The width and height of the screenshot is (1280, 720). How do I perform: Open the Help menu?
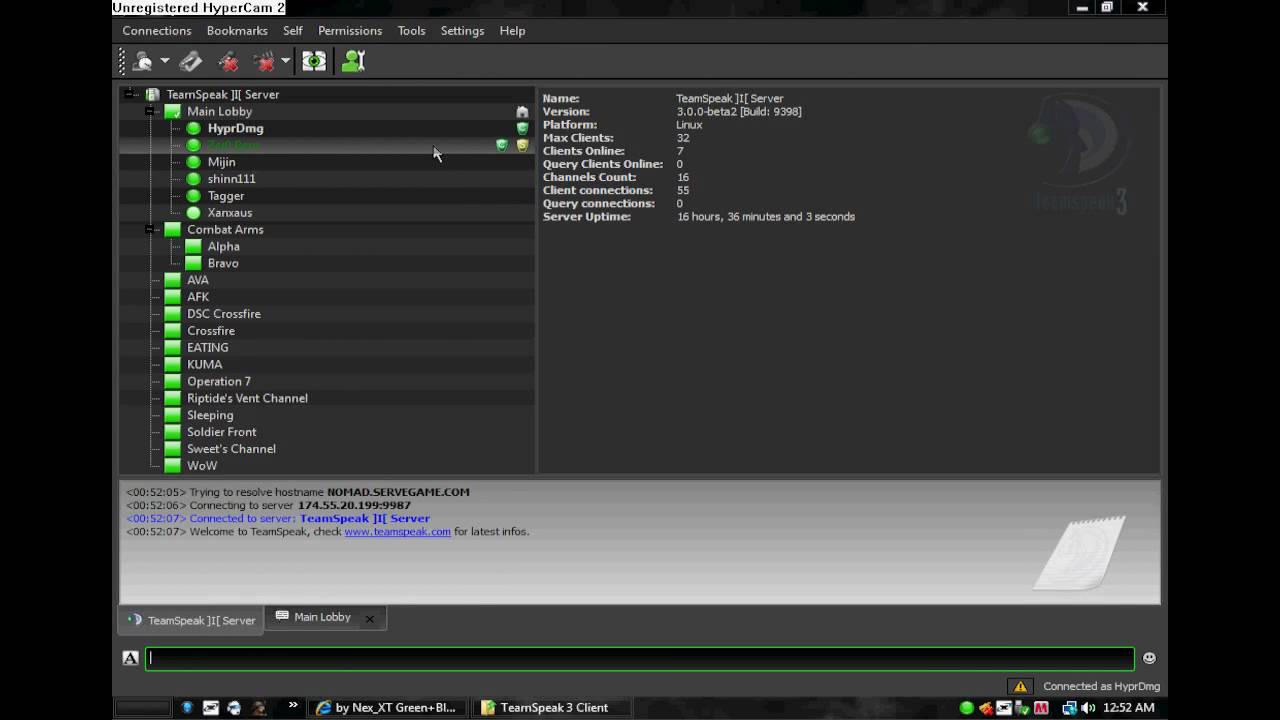(512, 31)
